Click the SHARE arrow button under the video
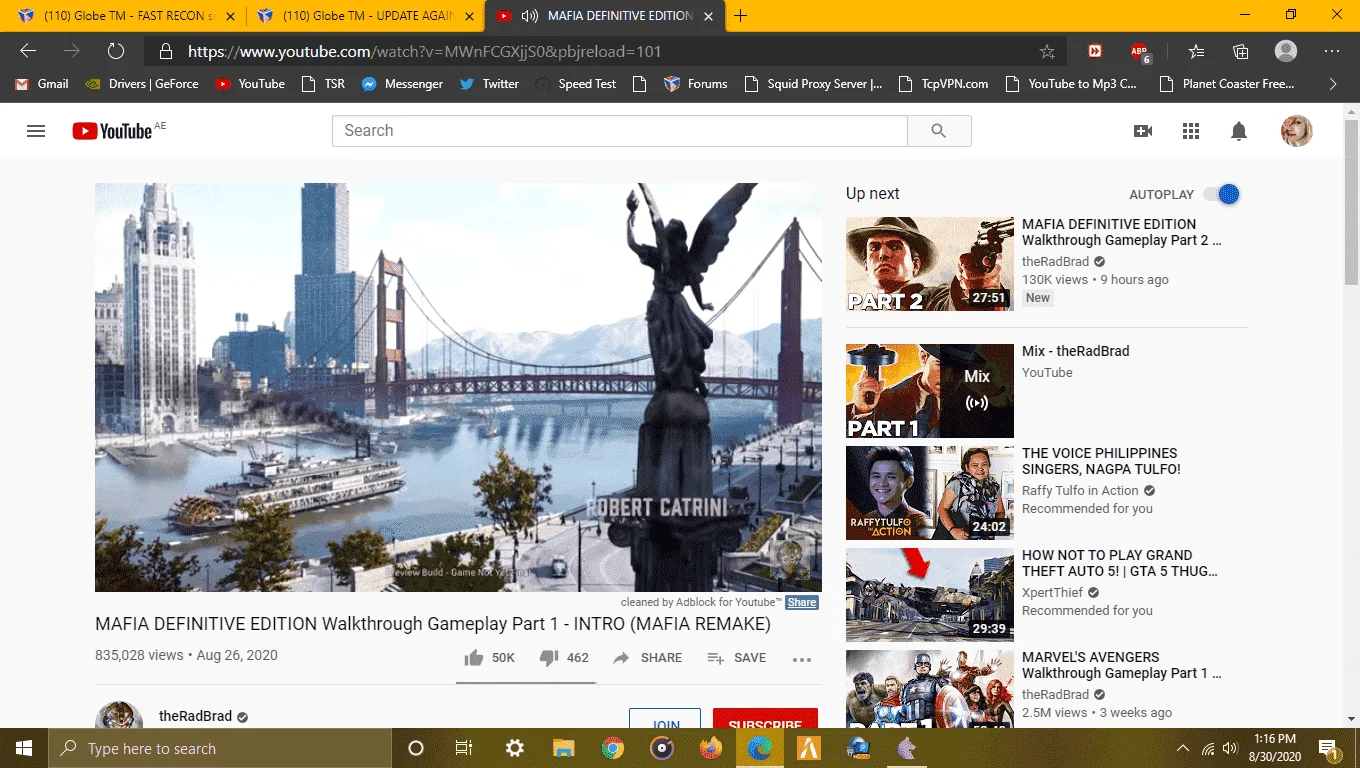The image size is (1360, 768). pyautogui.click(x=647, y=658)
